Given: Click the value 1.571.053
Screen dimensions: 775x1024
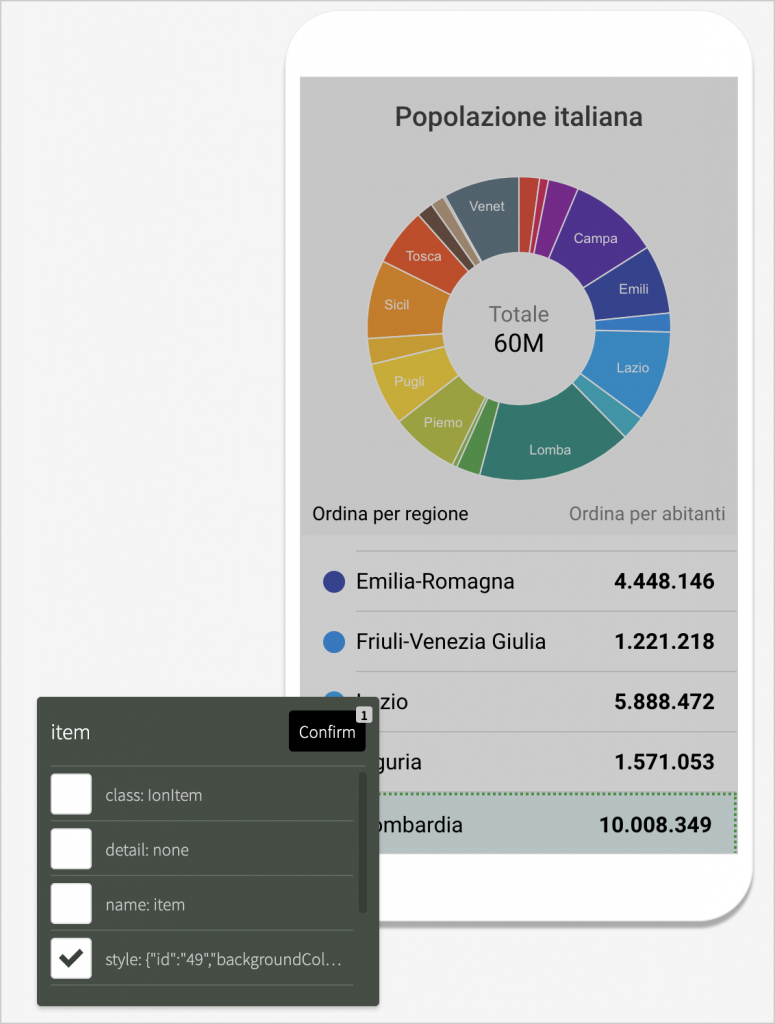Looking at the screenshot, I should click(x=664, y=761).
